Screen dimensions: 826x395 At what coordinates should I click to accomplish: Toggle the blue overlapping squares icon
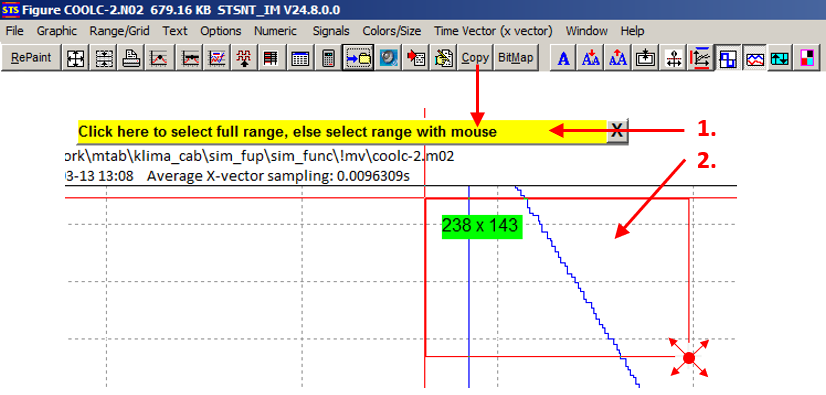(728, 58)
